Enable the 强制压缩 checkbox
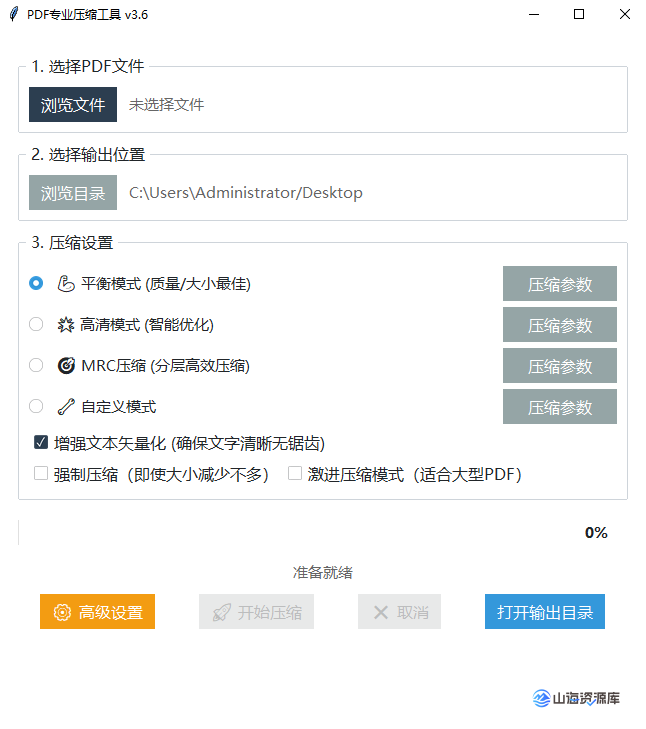The image size is (646, 729). (x=41, y=474)
